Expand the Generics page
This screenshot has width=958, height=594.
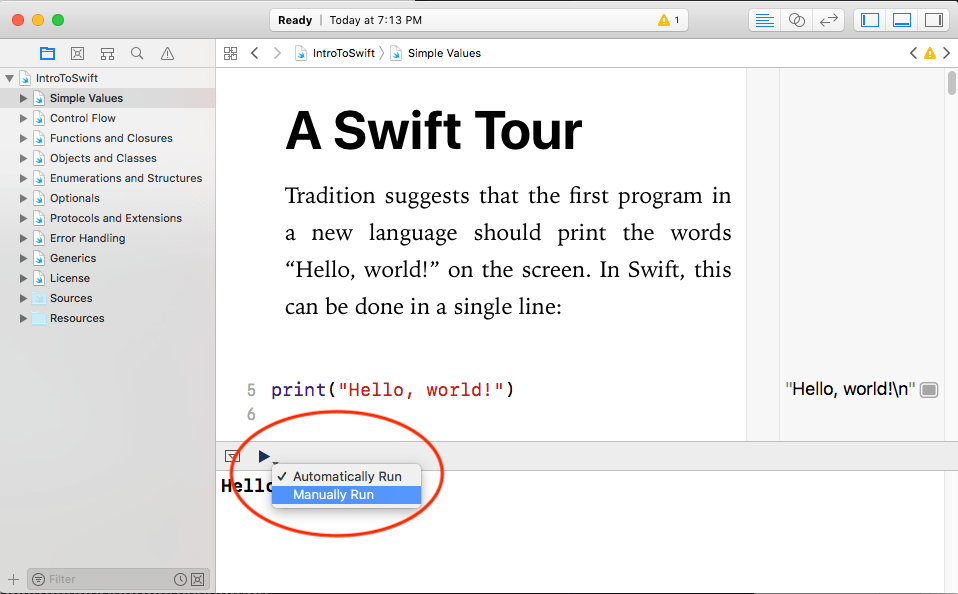[23, 258]
